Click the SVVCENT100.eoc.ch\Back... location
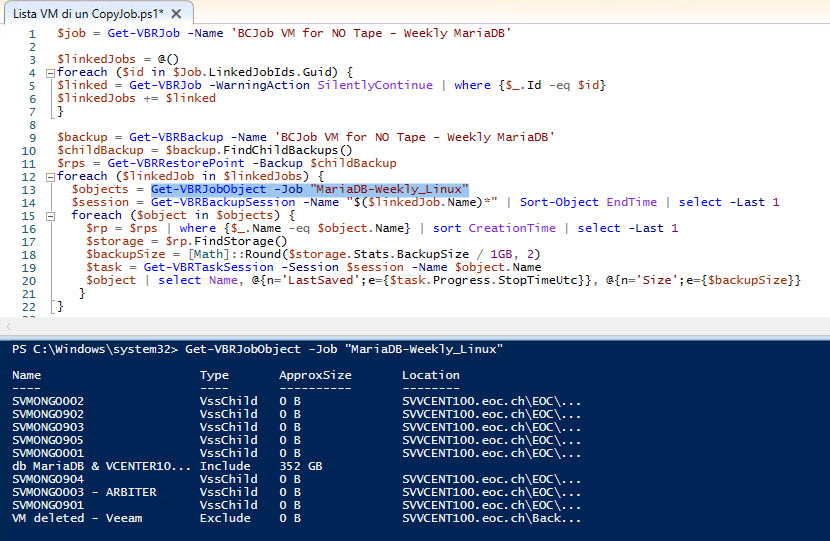The image size is (830, 541). [491, 518]
